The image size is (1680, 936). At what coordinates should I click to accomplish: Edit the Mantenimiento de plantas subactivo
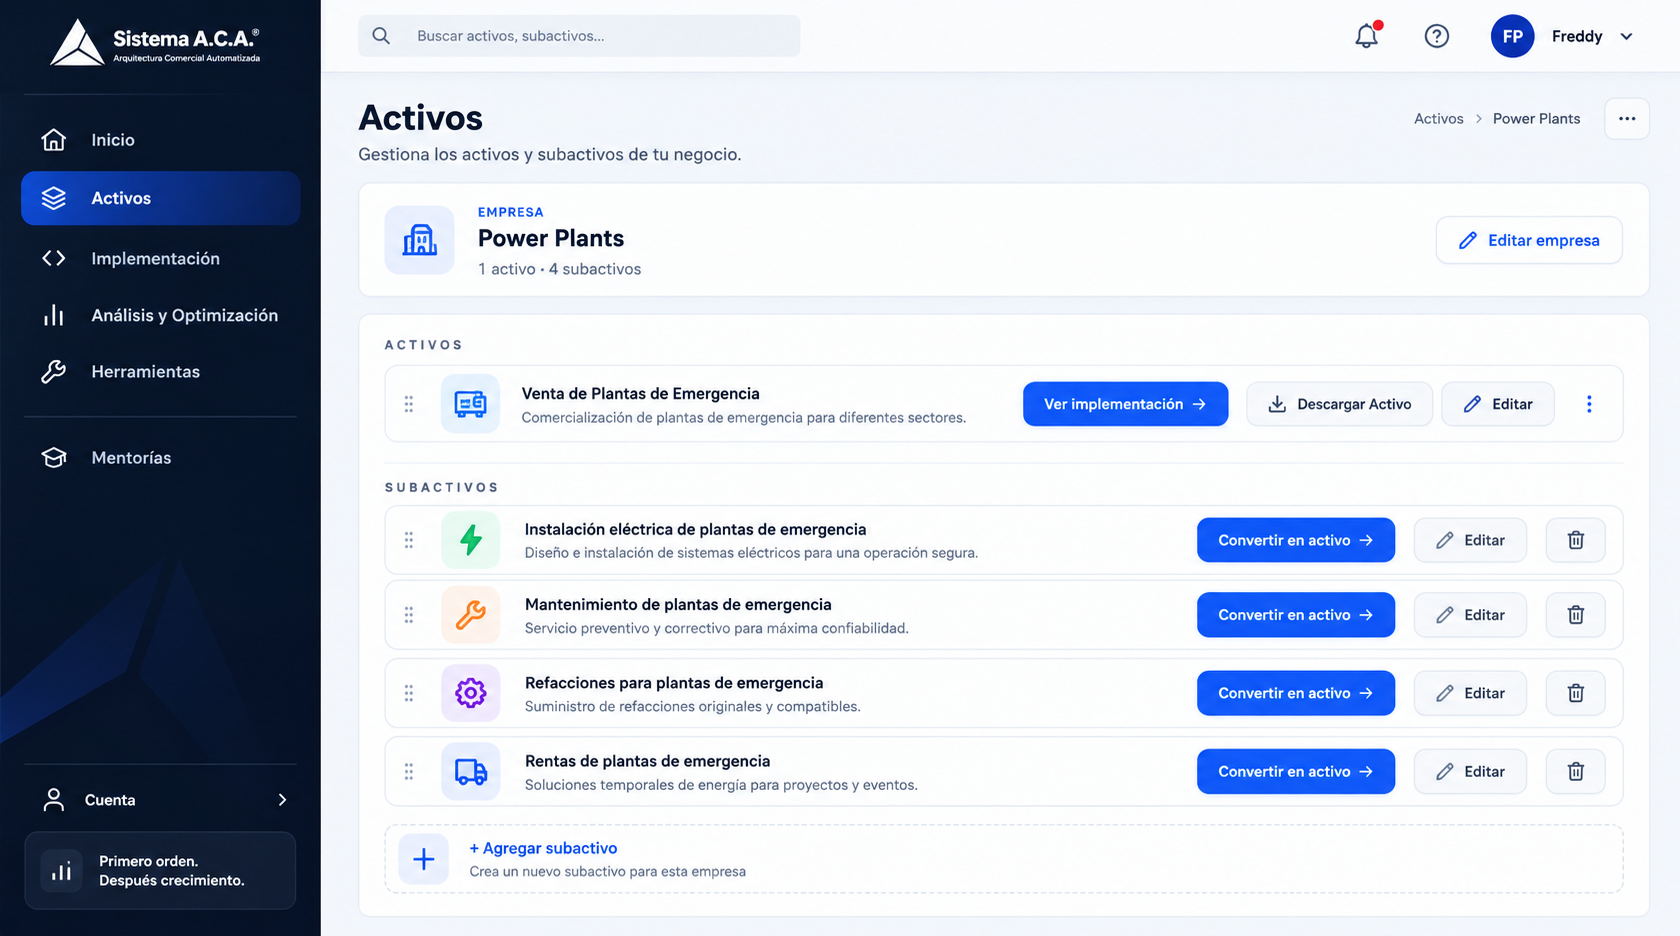click(x=1470, y=615)
